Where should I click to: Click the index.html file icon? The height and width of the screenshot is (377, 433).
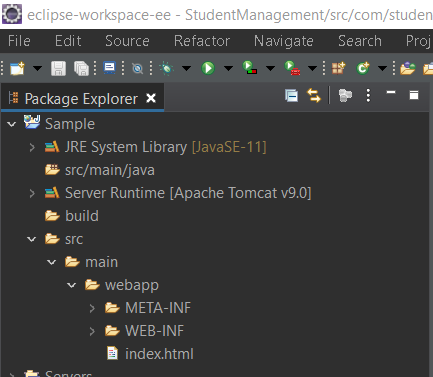(x=112, y=353)
